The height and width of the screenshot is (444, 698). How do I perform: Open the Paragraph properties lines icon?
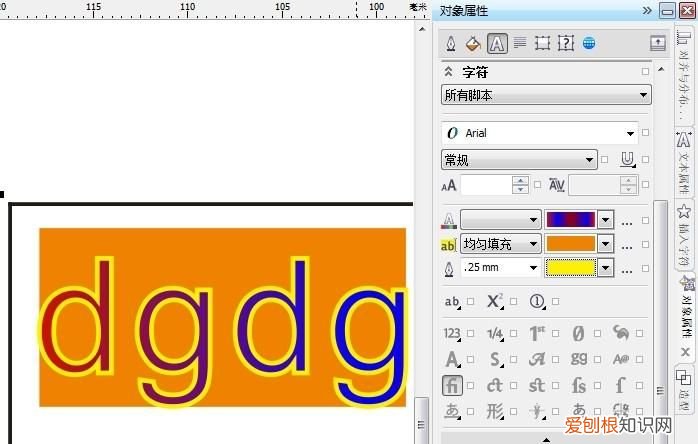[x=520, y=43]
